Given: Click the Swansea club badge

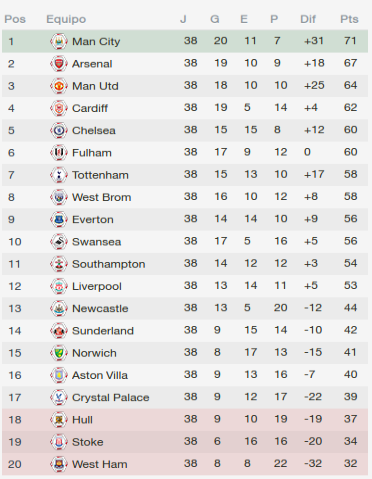Looking at the screenshot, I should [x=59, y=242].
